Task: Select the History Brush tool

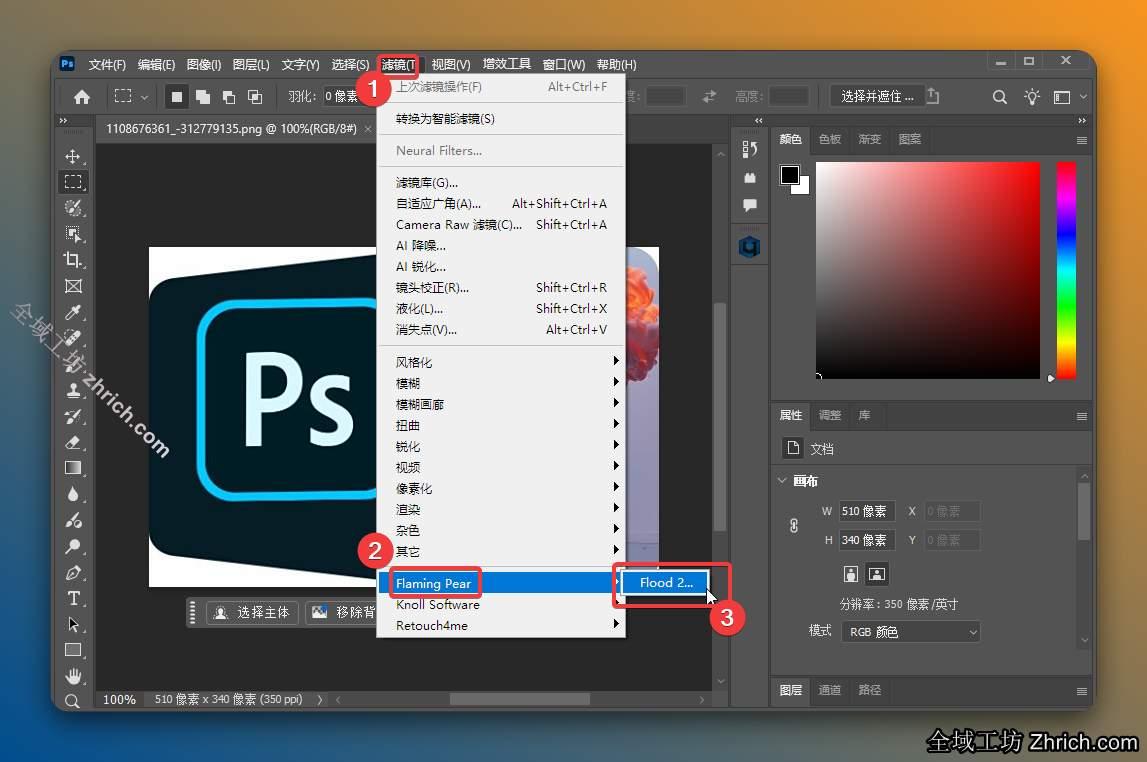Action: coord(72,417)
